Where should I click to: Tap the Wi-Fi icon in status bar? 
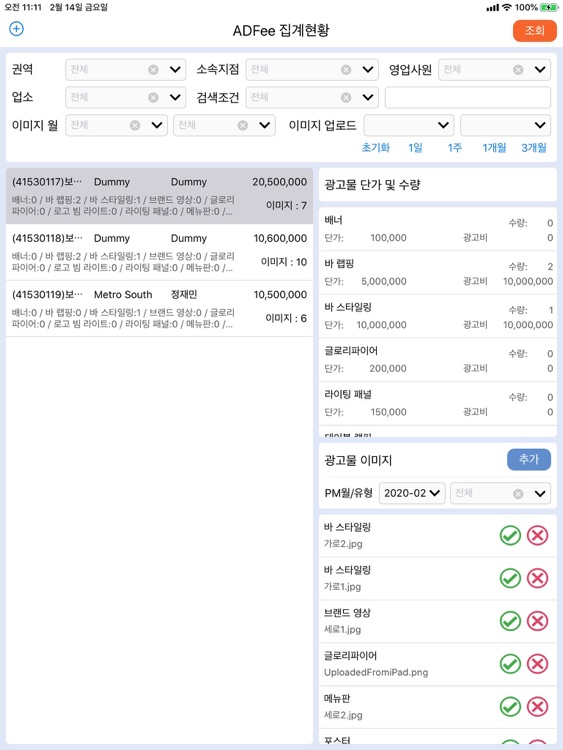[506, 7]
